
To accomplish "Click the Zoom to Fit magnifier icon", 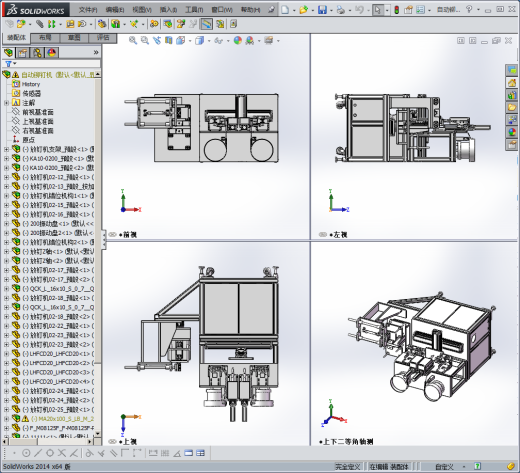I will (x=133, y=41).
